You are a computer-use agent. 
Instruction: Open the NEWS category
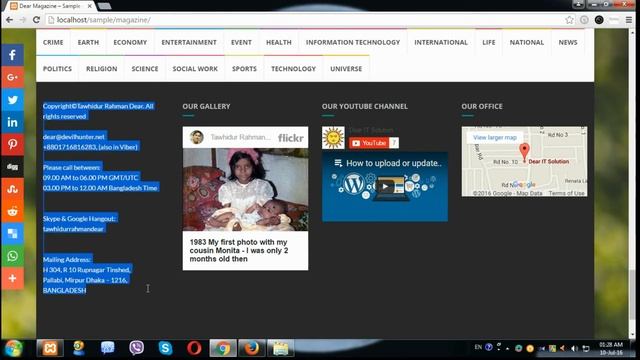[x=568, y=42]
